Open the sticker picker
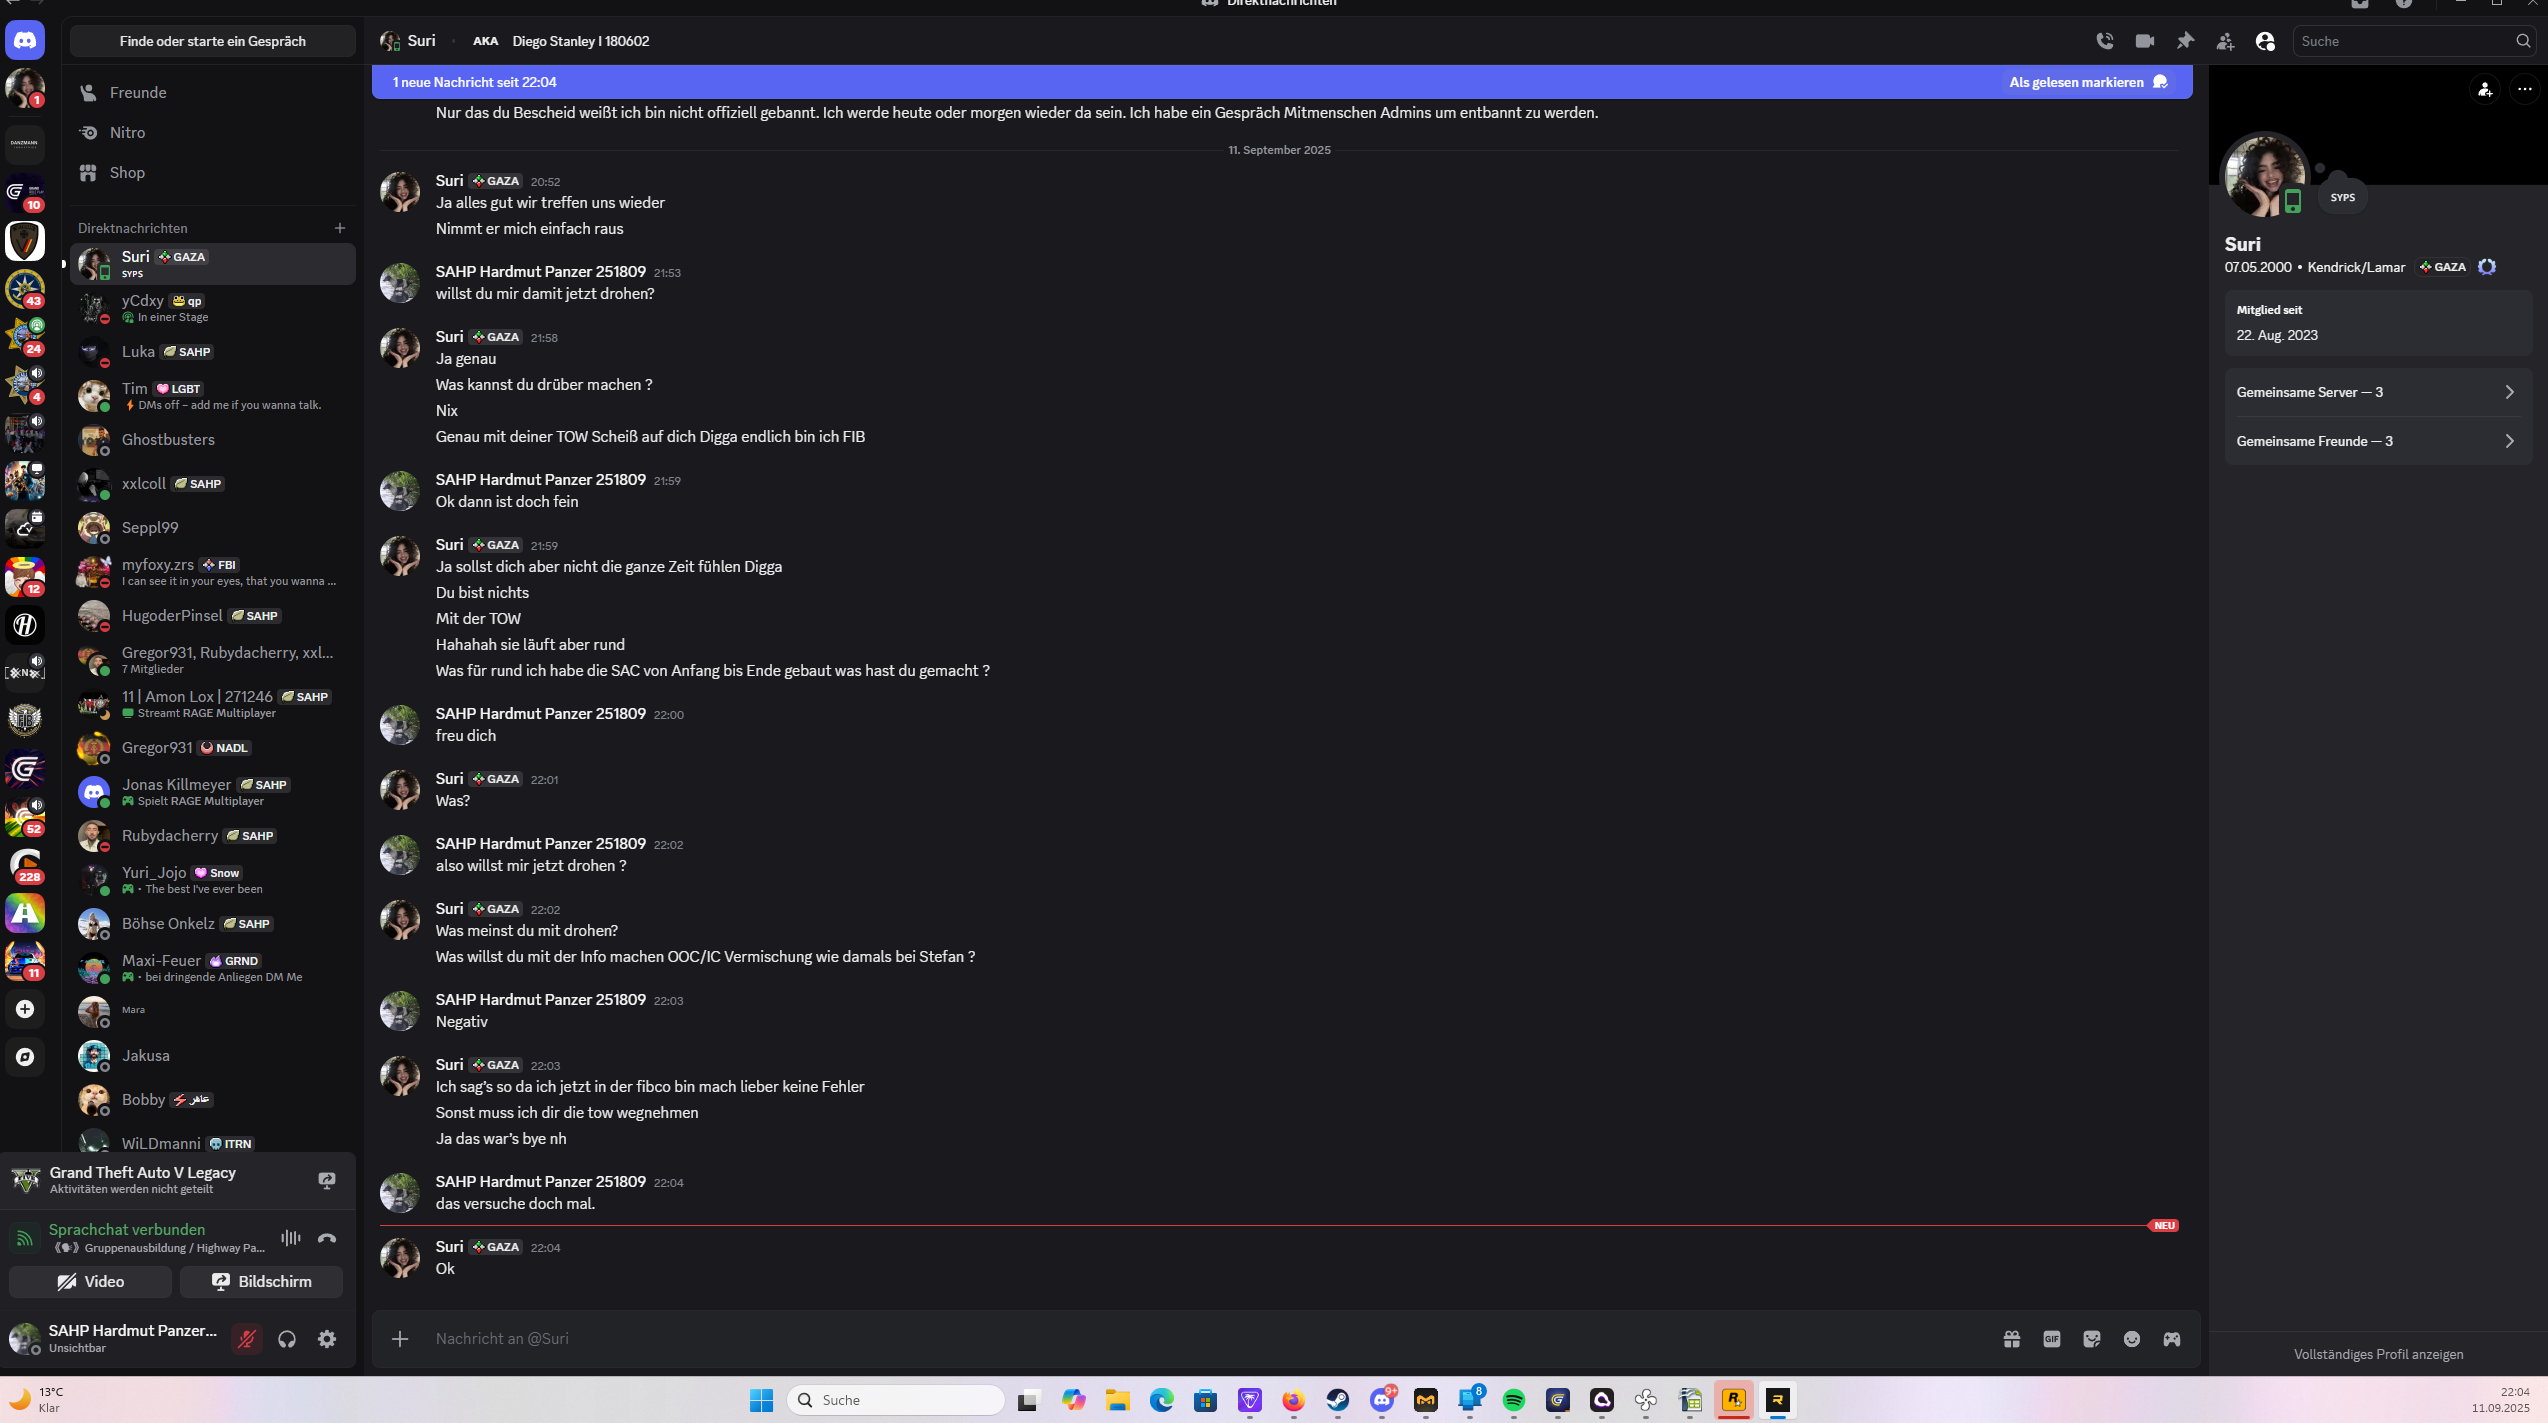Image resolution: width=2548 pixels, height=1423 pixels. click(2092, 1339)
